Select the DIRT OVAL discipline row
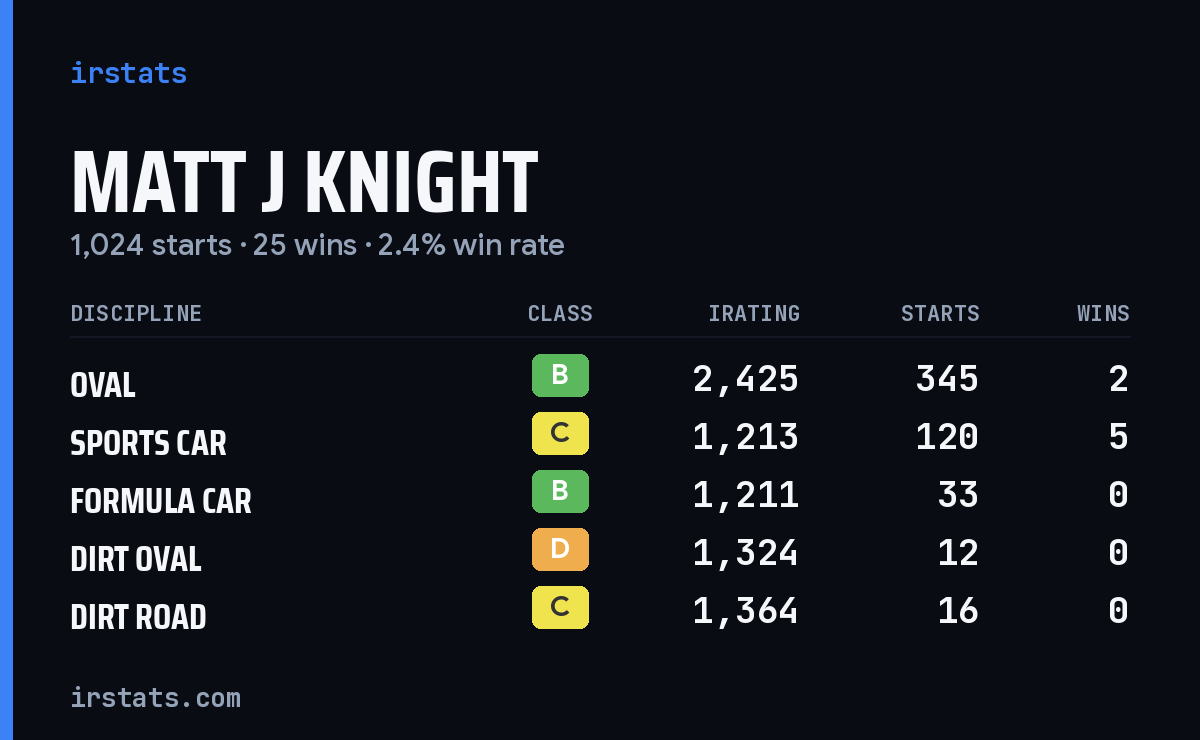 tap(600, 553)
